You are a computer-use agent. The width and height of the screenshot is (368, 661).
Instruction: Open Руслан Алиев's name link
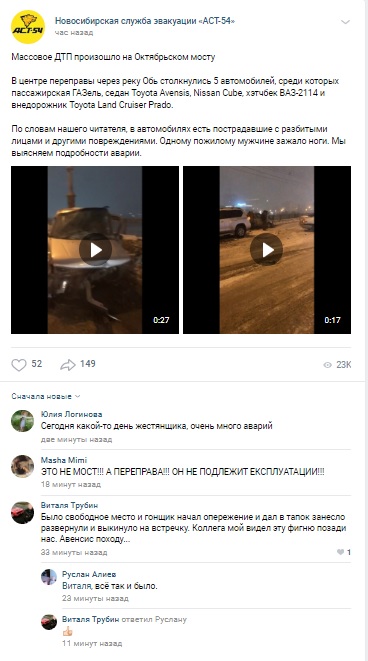89,574
